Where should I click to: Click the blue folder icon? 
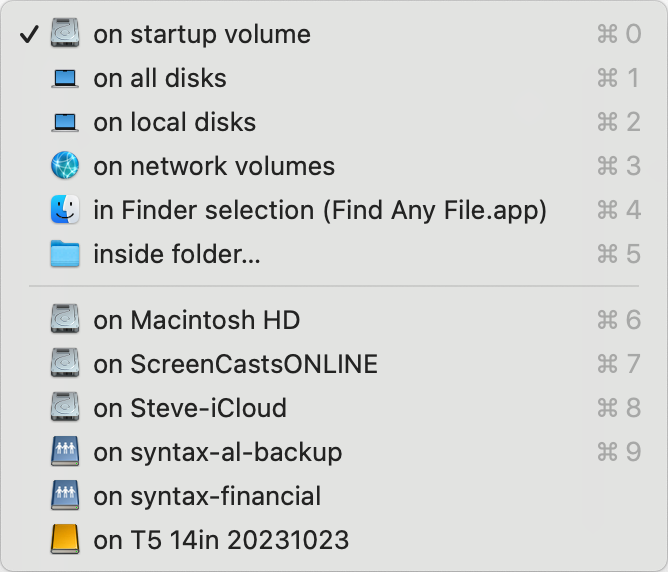(65, 254)
